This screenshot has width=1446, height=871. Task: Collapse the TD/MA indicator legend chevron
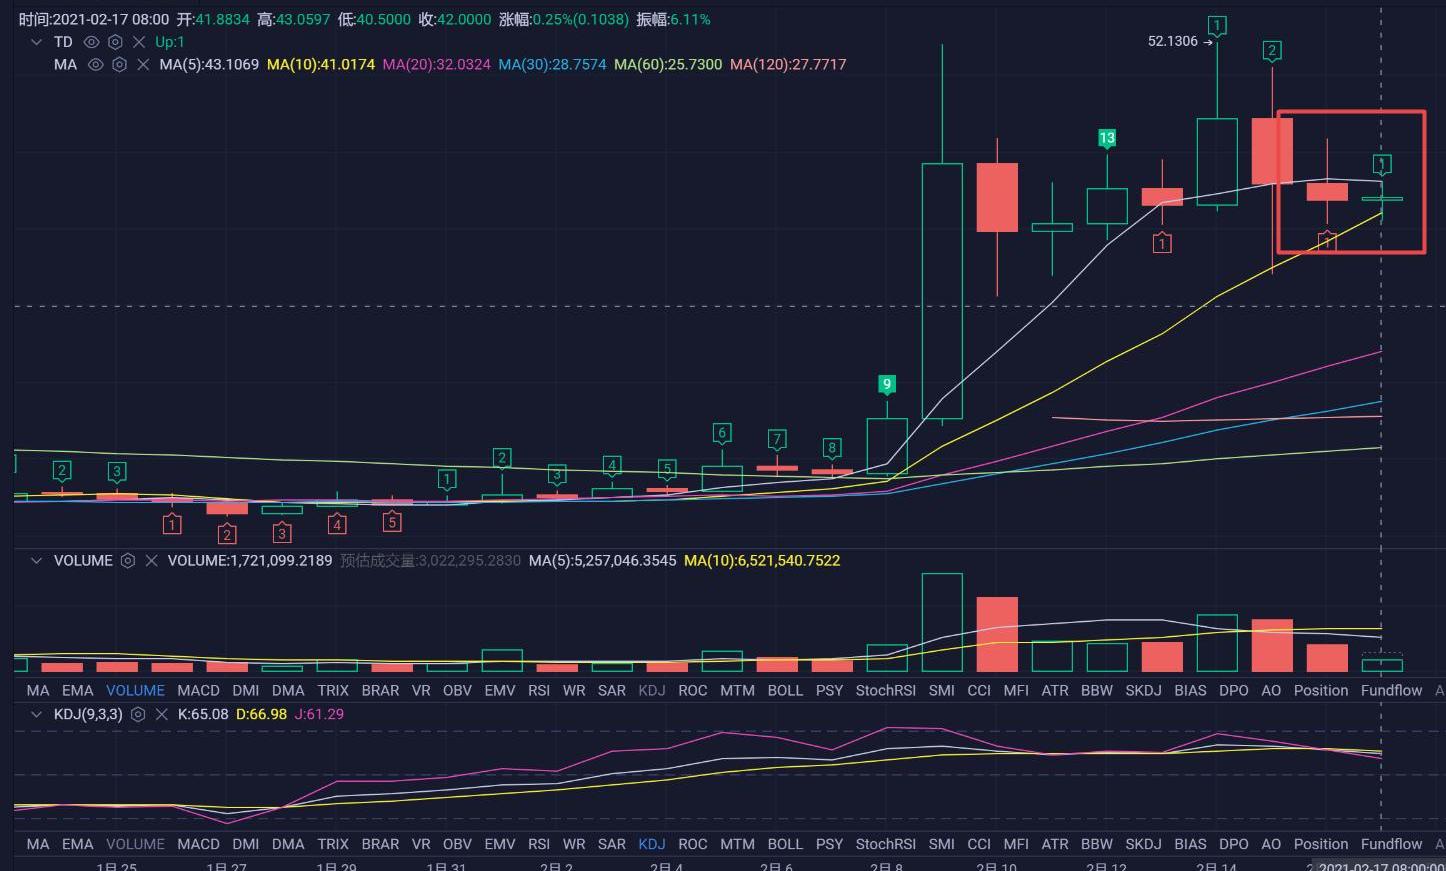coord(36,42)
